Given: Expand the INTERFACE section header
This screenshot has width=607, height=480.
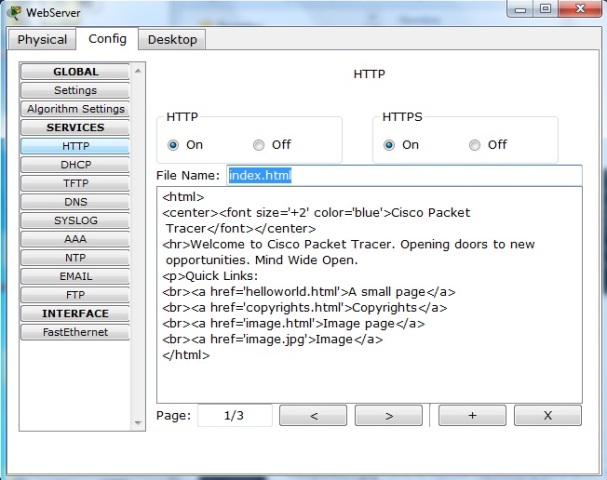Looking at the screenshot, I should (x=75, y=314).
